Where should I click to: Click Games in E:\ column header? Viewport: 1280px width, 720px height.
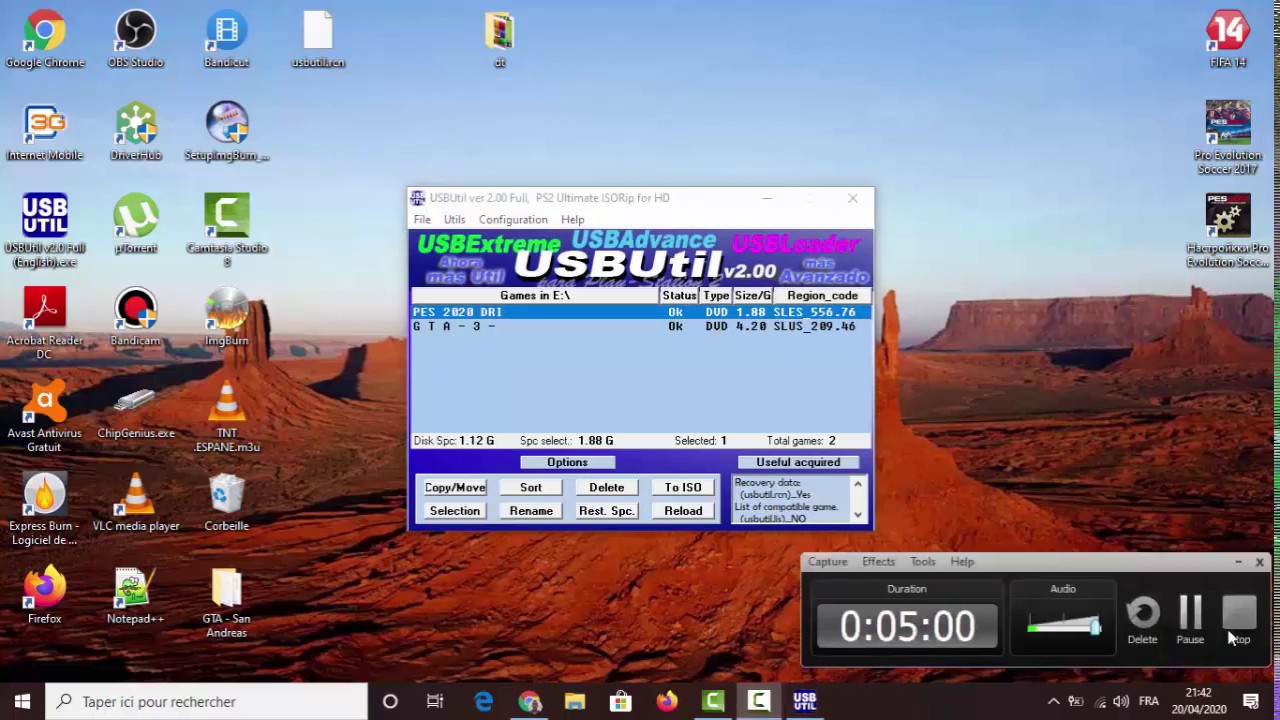click(x=535, y=296)
